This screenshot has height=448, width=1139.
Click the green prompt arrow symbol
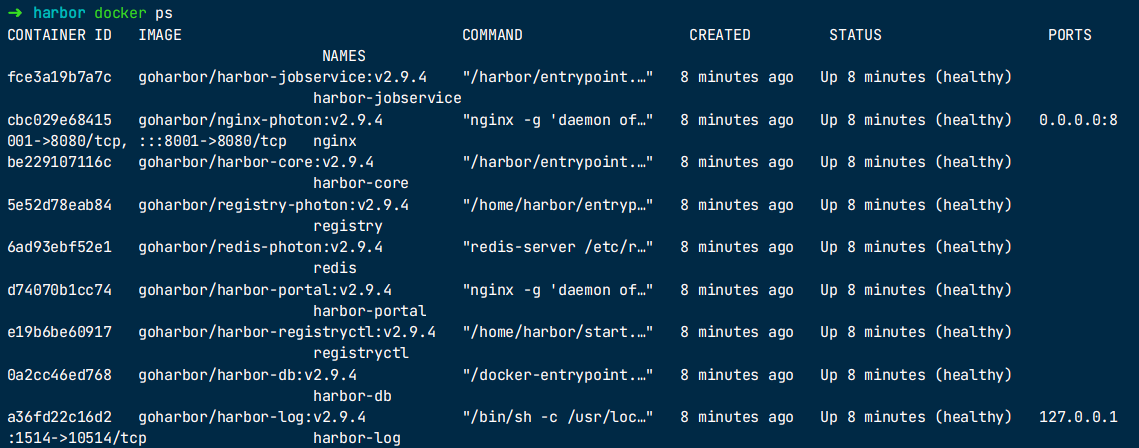(14, 13)
